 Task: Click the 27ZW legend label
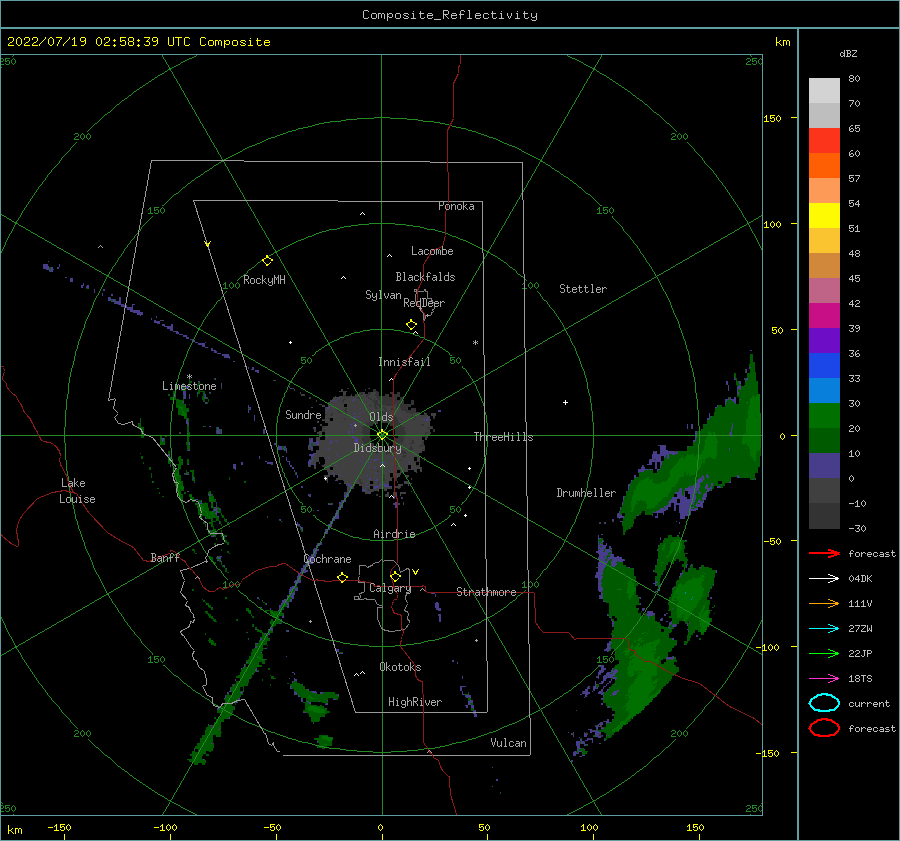pyautogui.click(x=860, y=629)
